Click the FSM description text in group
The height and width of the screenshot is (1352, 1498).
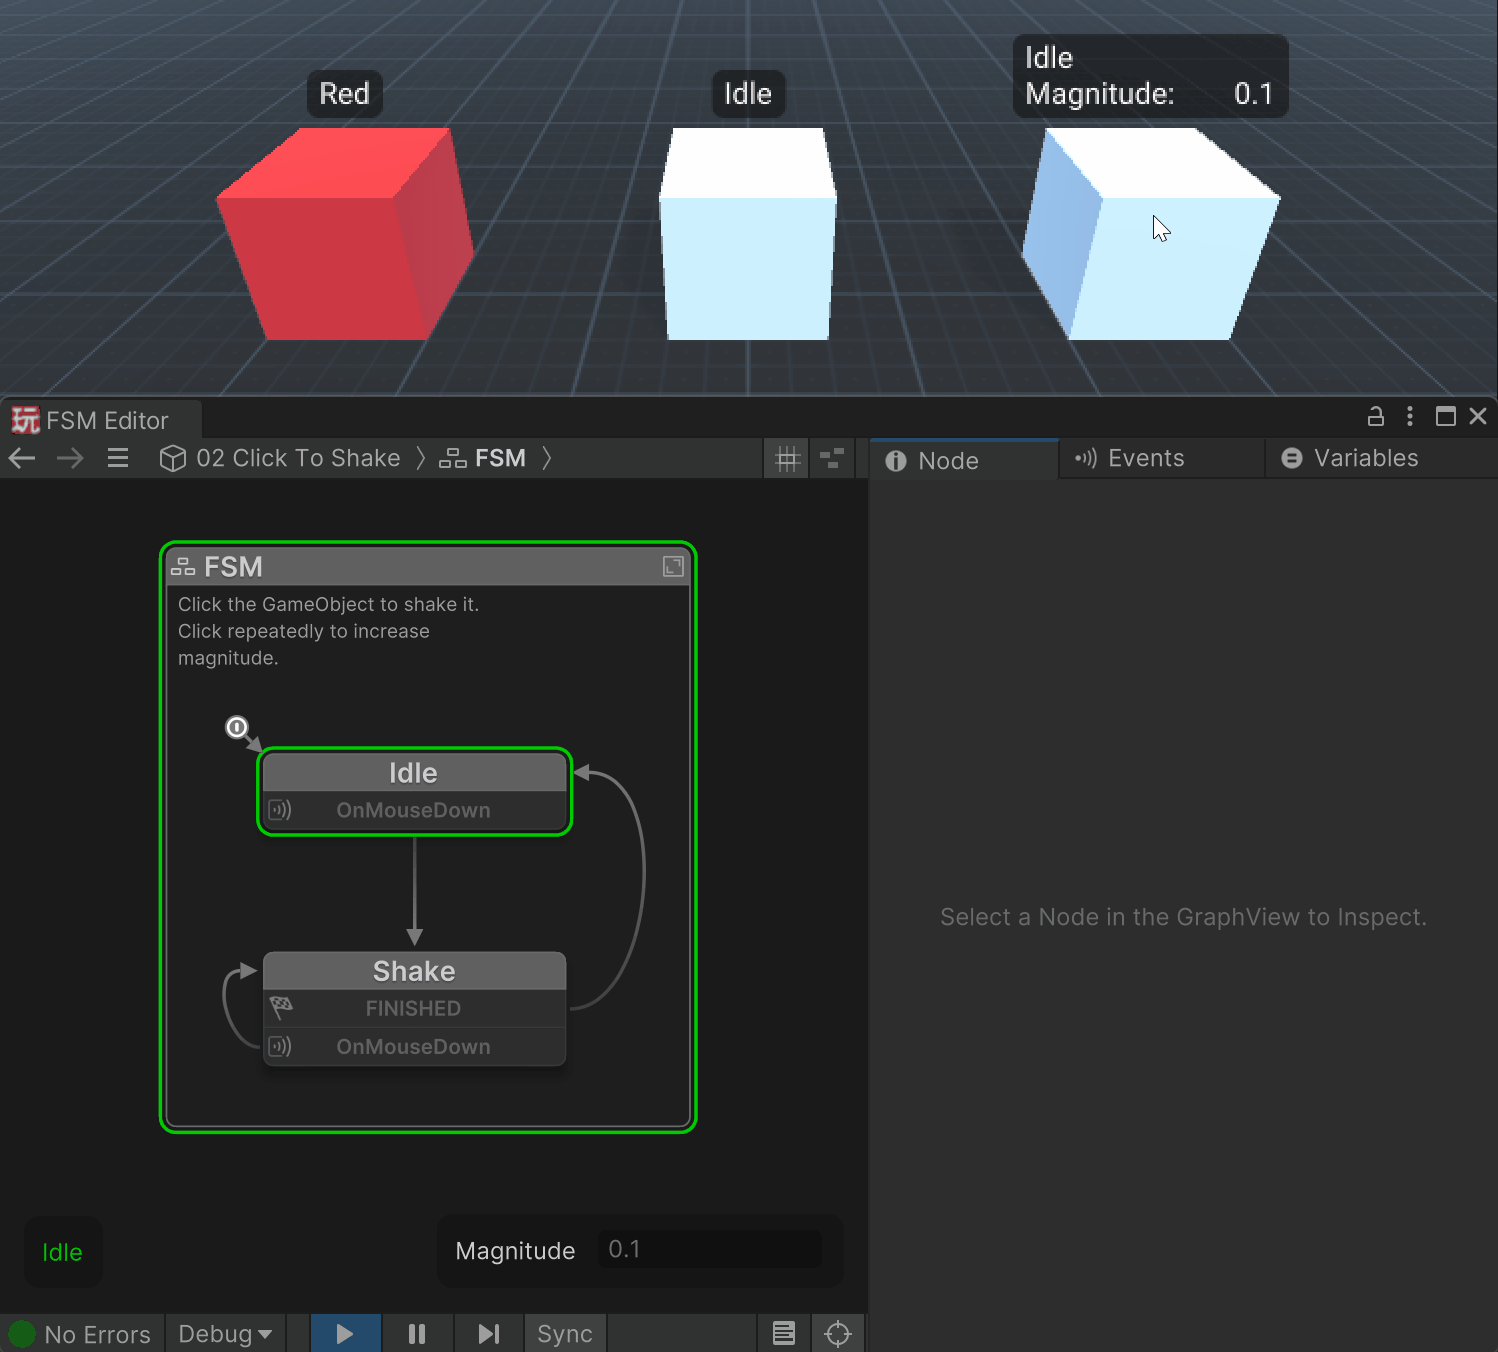[x=328, y=631]
